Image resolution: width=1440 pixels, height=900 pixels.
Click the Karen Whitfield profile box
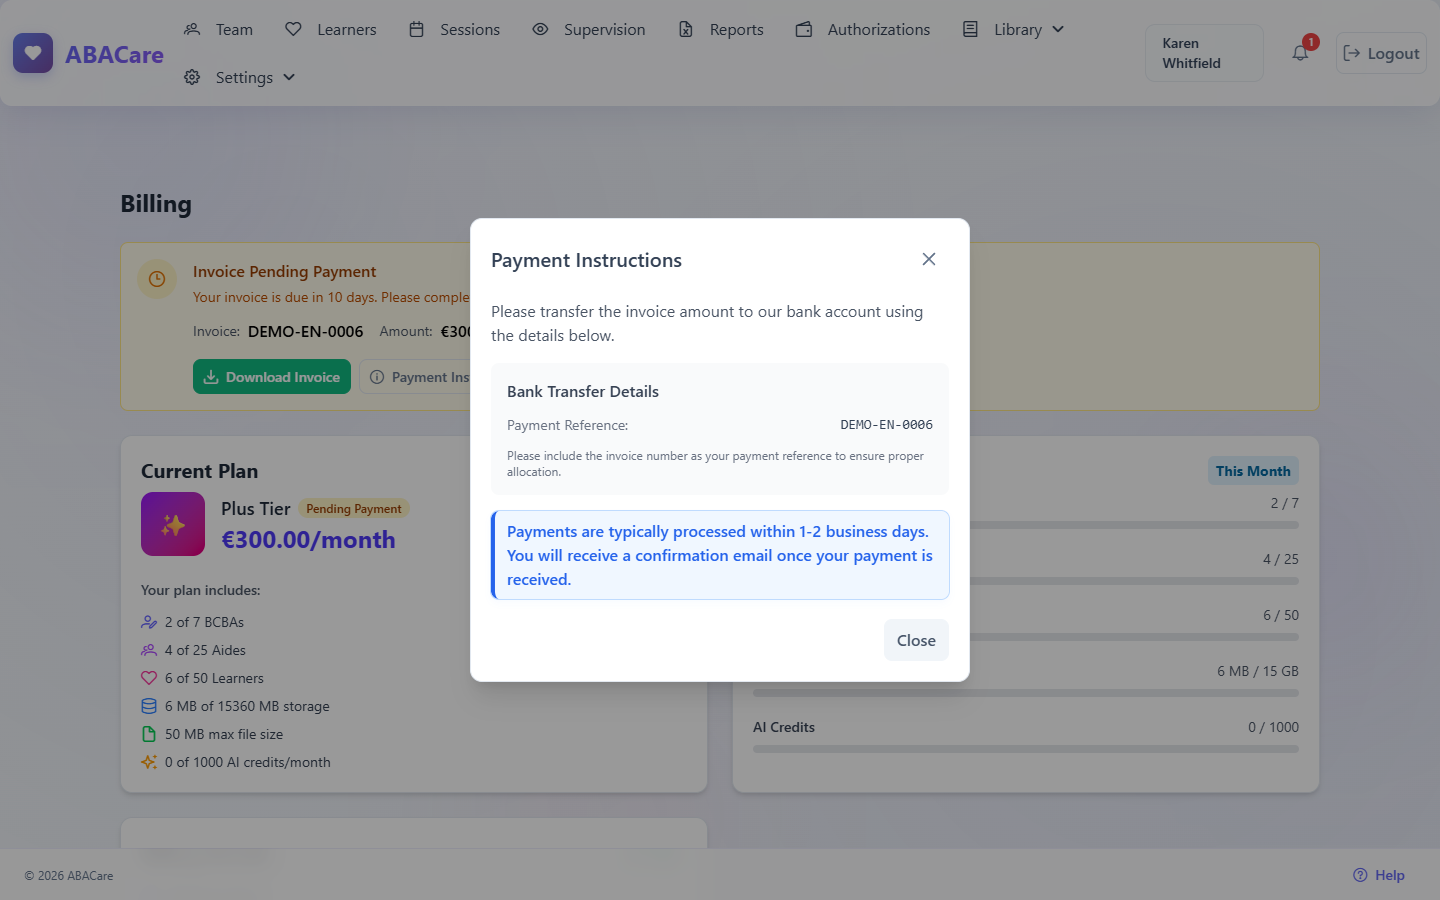1204,53
